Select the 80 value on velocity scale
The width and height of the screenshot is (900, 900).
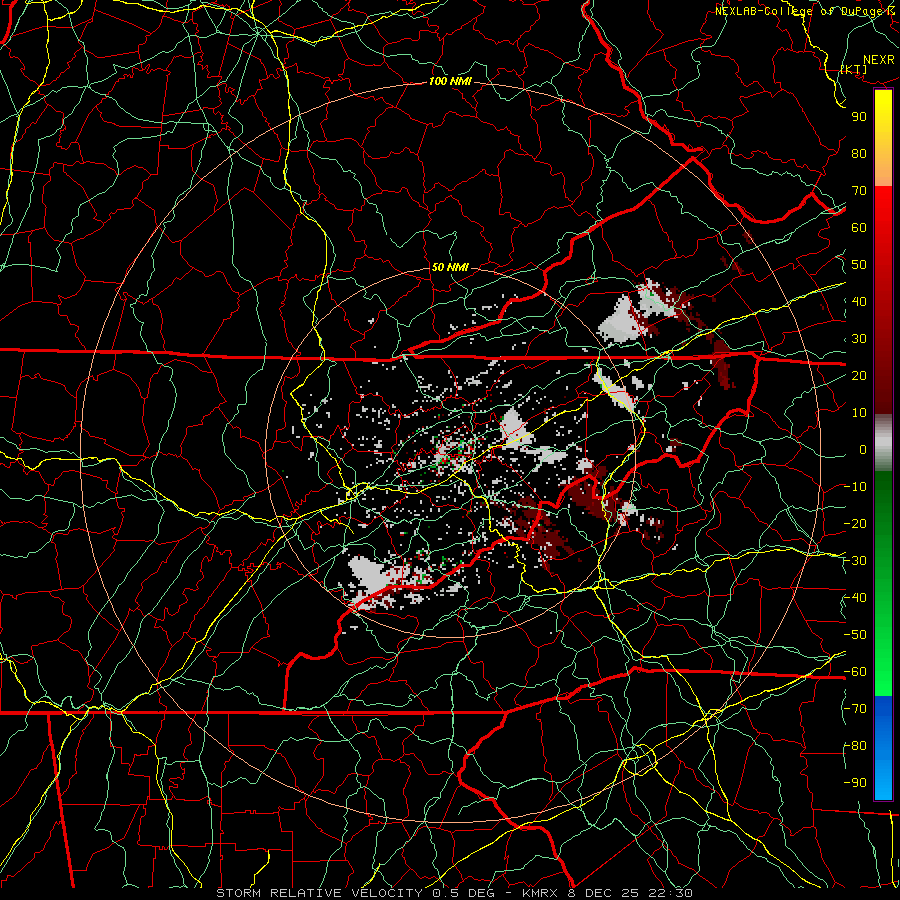(859, 153)
